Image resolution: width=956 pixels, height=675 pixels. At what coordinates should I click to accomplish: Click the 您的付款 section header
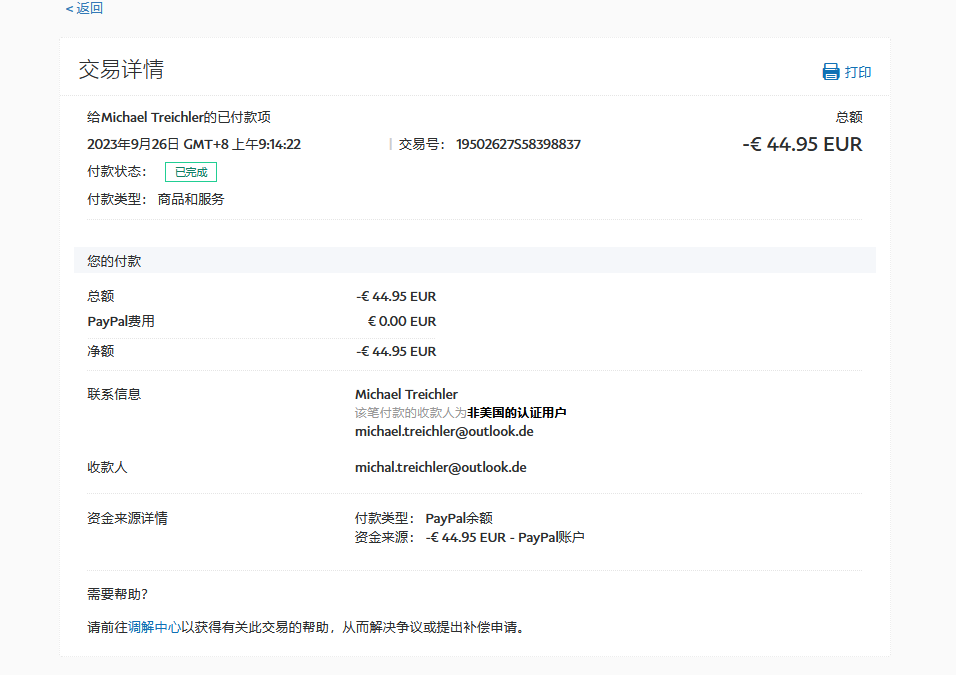(114, 261)
